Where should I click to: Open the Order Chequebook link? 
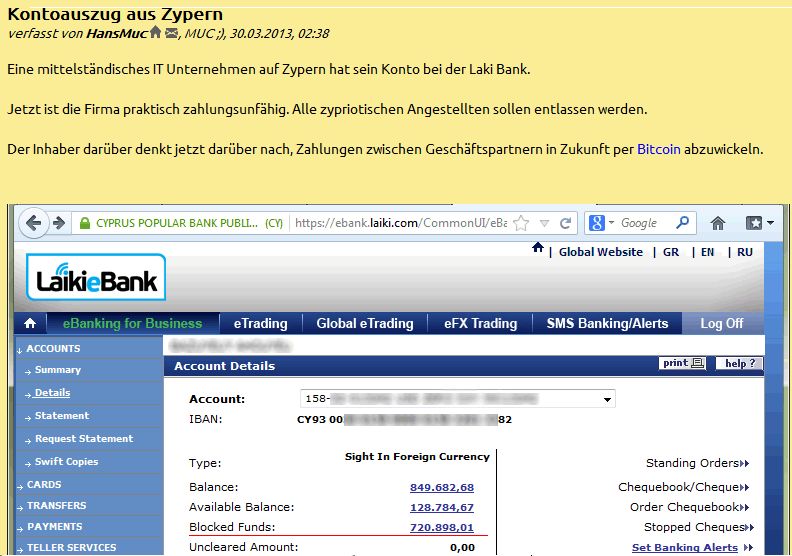[689, 507]
